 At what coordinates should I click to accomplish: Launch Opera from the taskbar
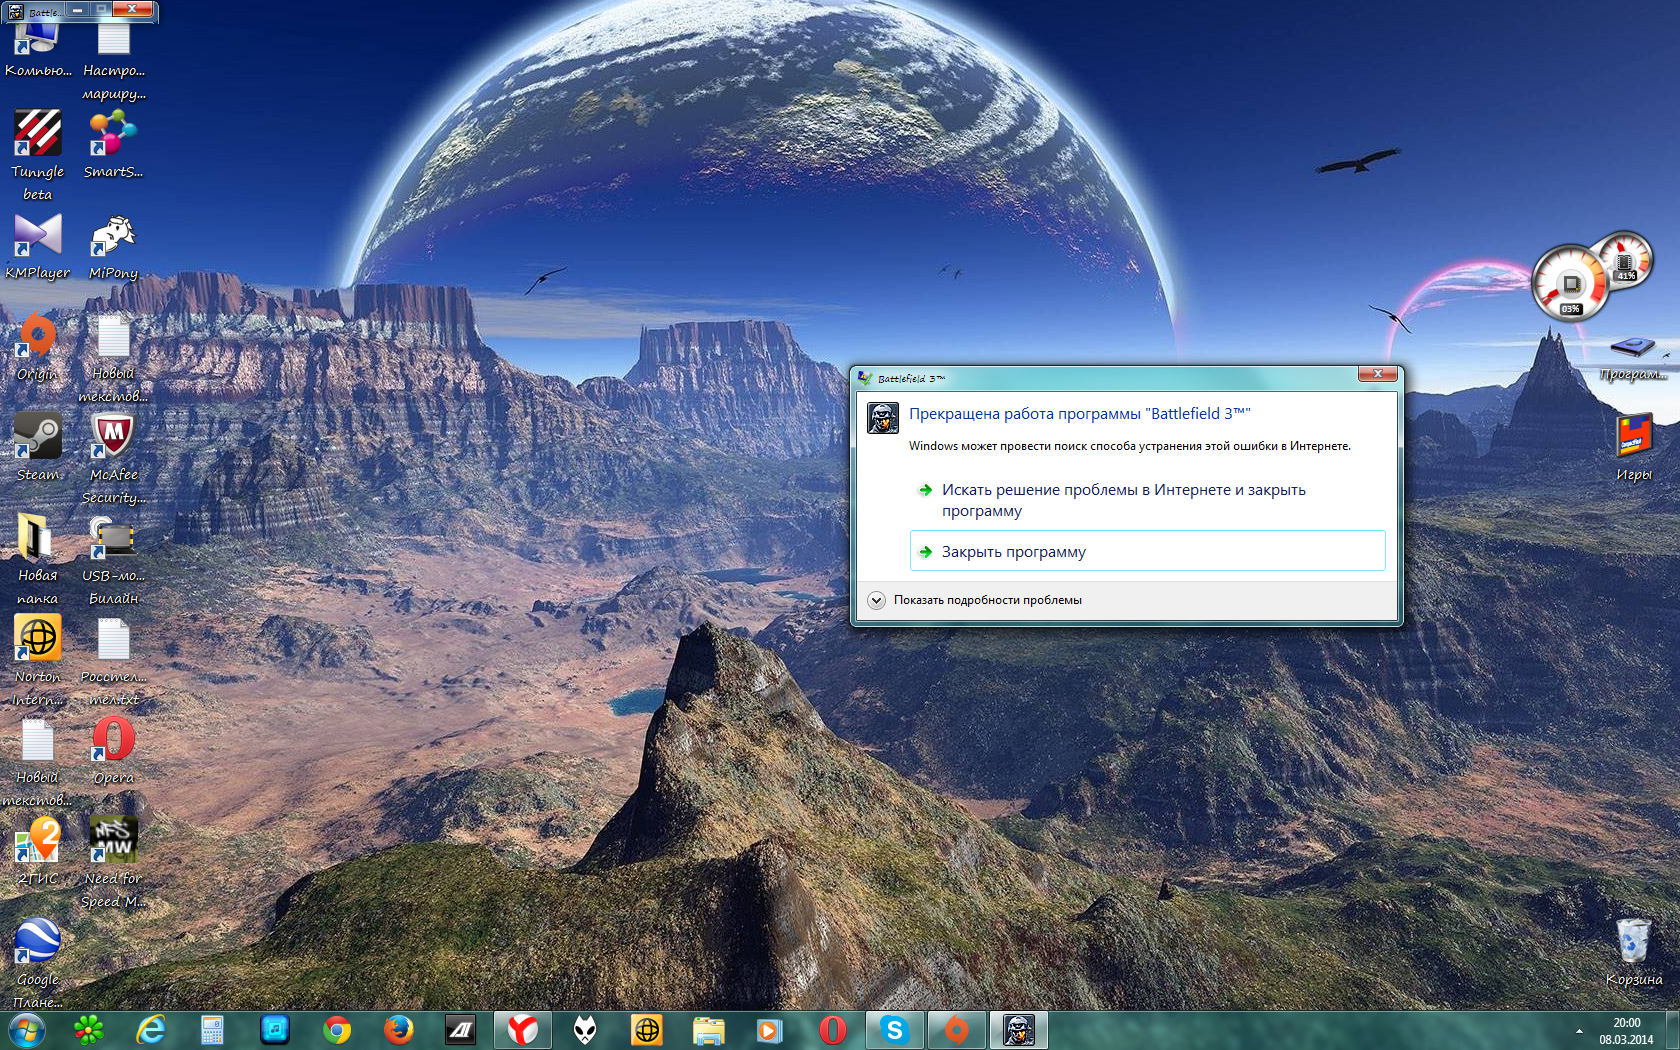point(832,1029)
